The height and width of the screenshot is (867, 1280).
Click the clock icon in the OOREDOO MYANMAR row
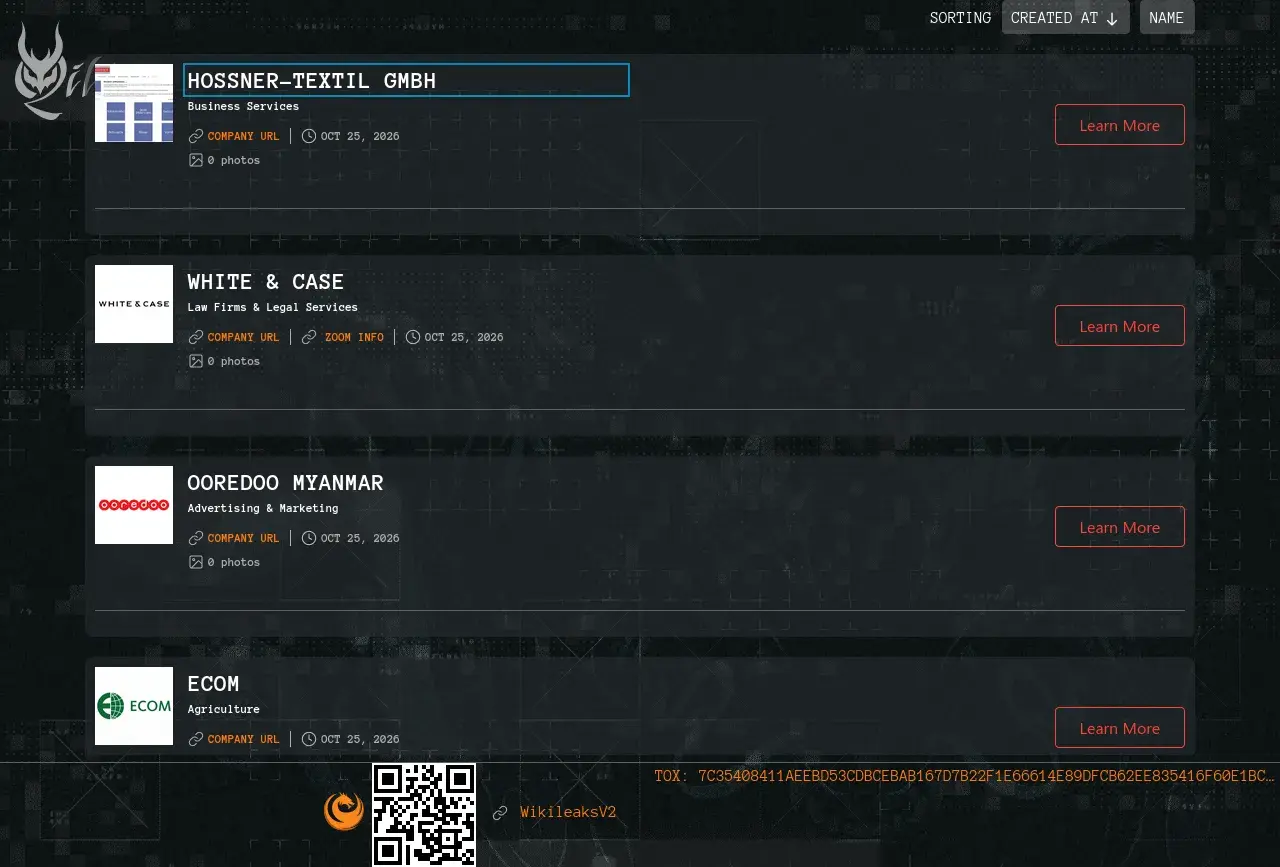(309, 538)
